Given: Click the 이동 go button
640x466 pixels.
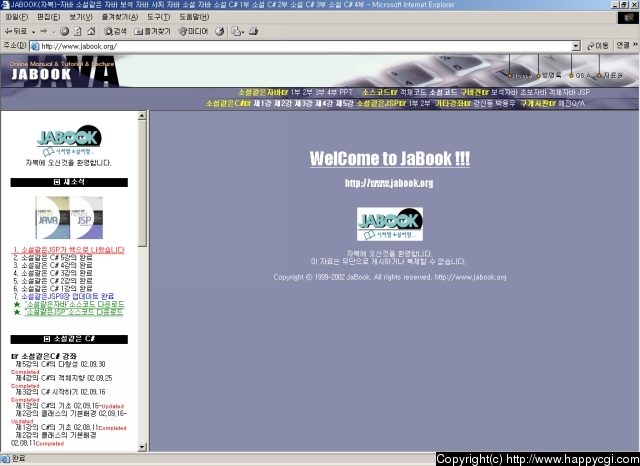Looking at the screenshot, I should point(598,46).
